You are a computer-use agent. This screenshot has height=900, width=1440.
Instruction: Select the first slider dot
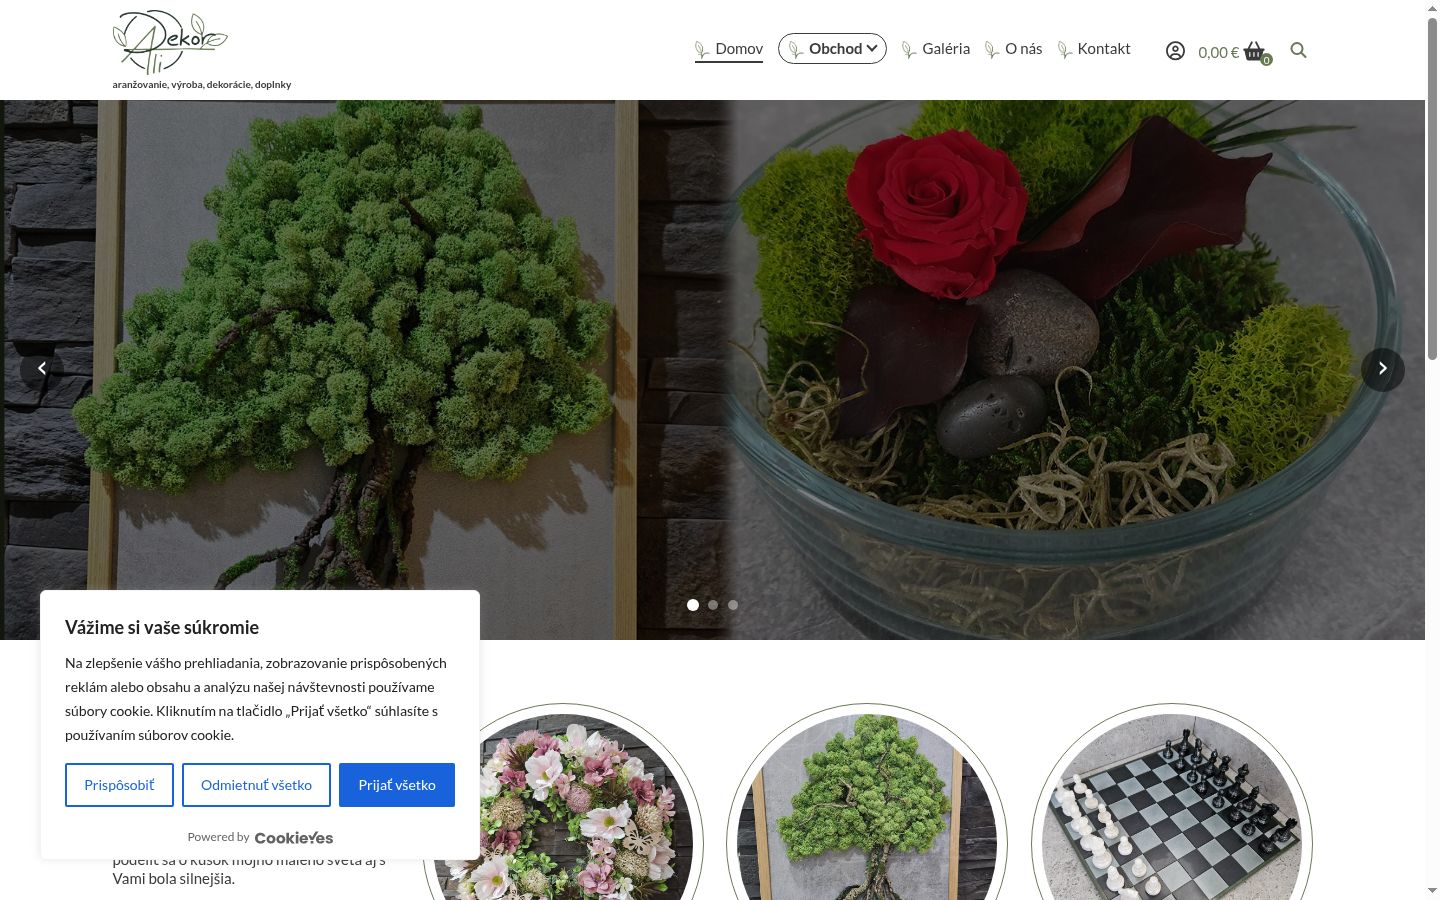pos(693,605)
